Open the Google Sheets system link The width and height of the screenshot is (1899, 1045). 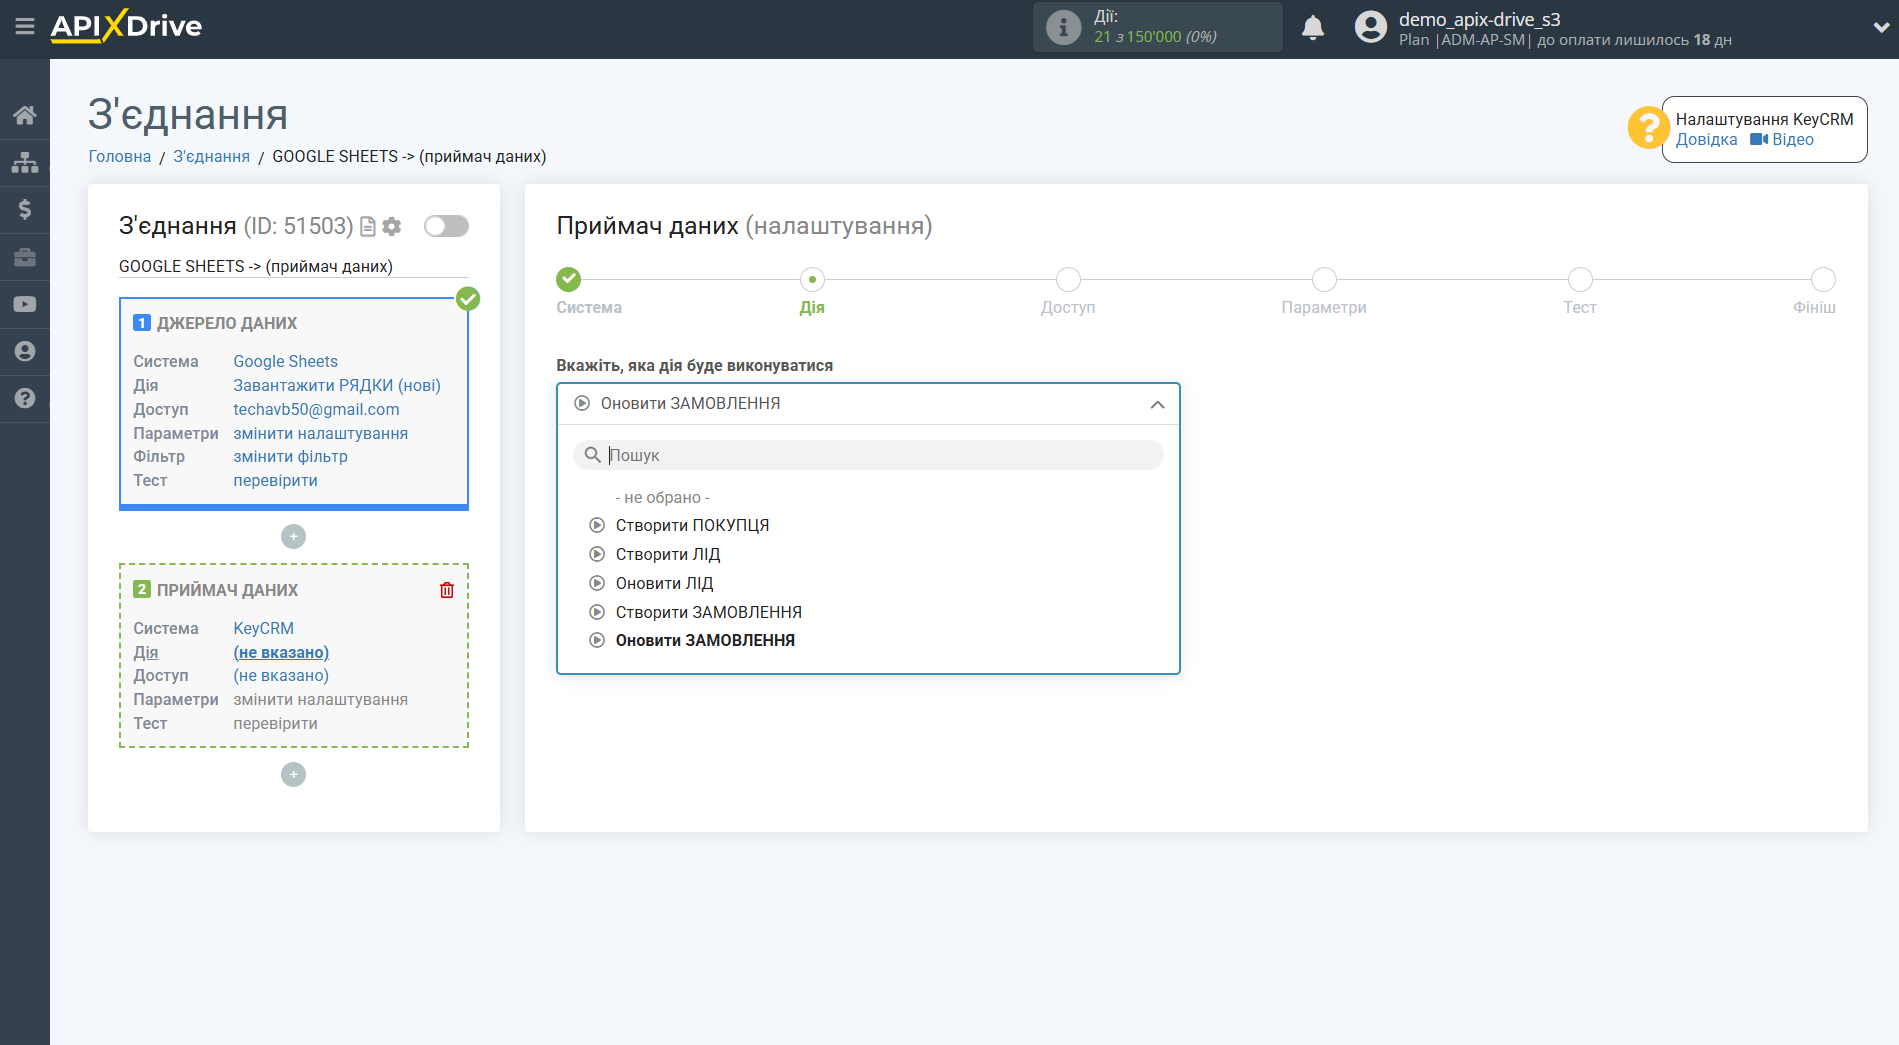[x=286, y=361]
